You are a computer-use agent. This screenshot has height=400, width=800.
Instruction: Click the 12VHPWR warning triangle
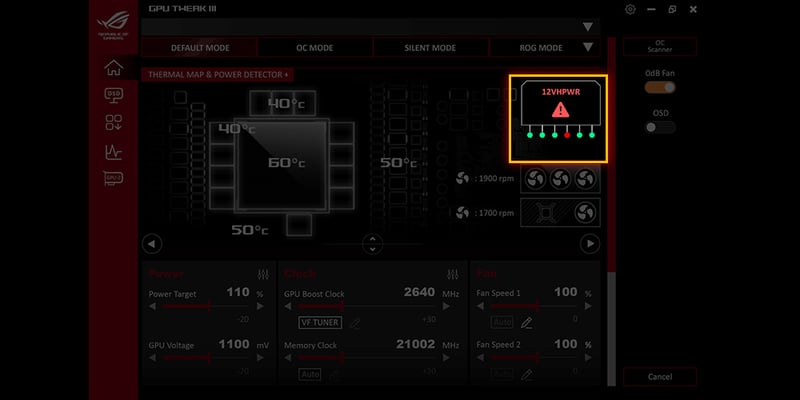click(x=559, y=109)
